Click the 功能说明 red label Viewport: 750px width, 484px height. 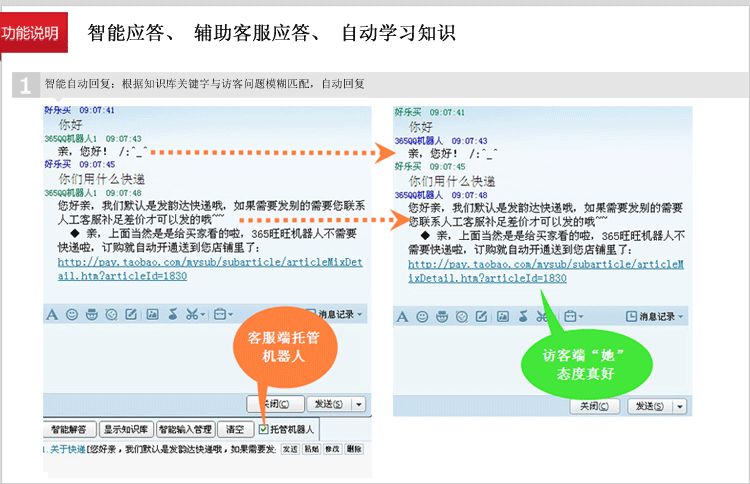(33, 33)
